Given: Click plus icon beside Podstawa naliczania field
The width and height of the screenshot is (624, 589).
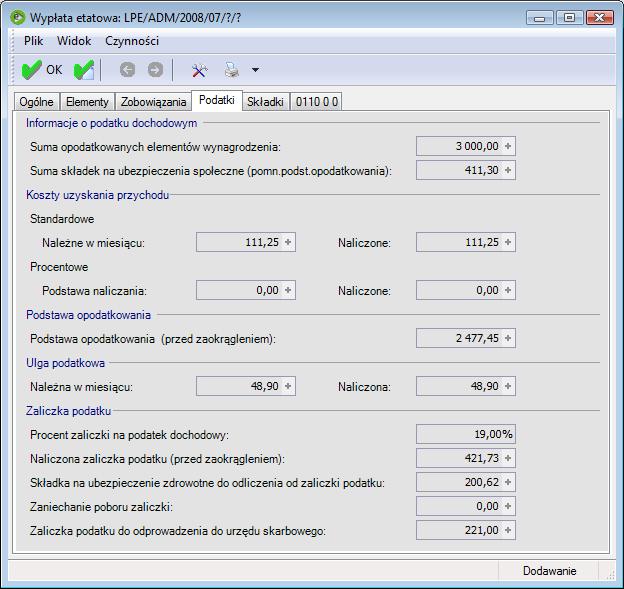Looking at the screenshot, I should [x=288, y=290].
